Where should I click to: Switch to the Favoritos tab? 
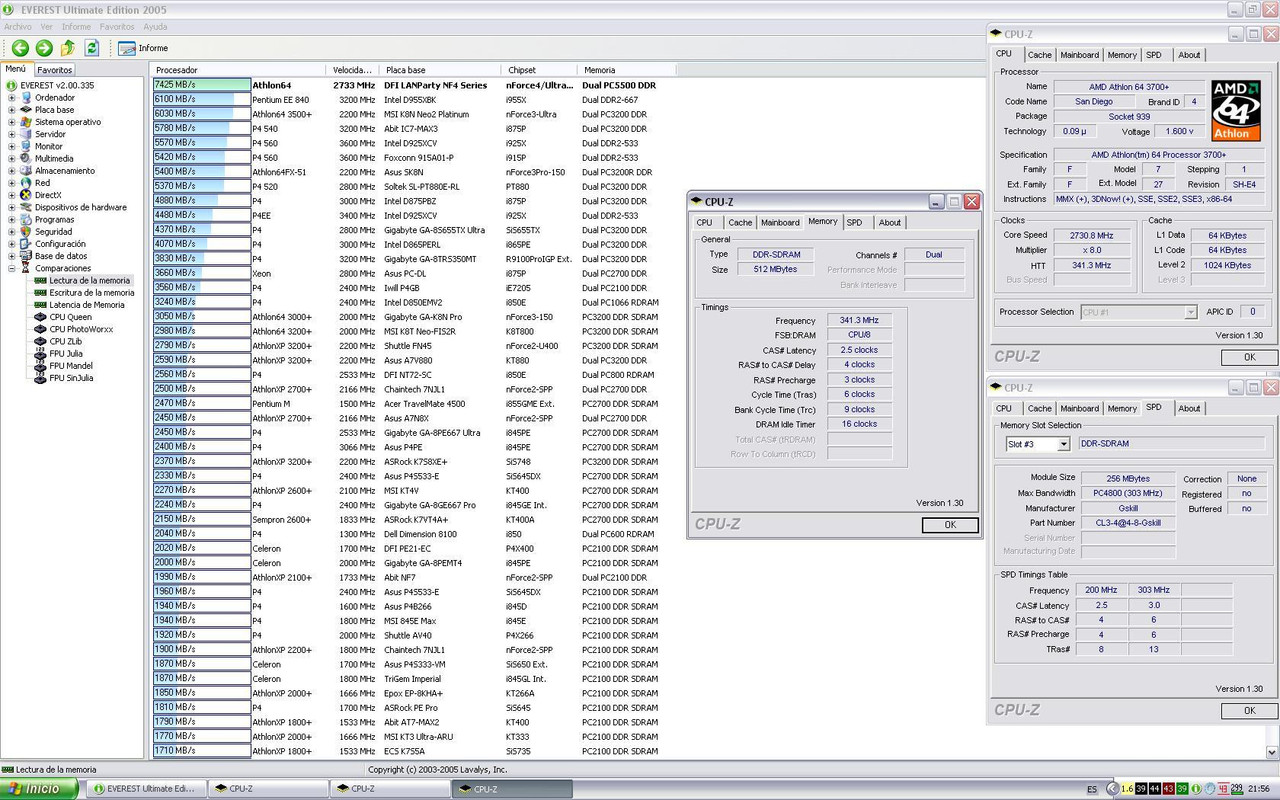[x=54, y=70]
